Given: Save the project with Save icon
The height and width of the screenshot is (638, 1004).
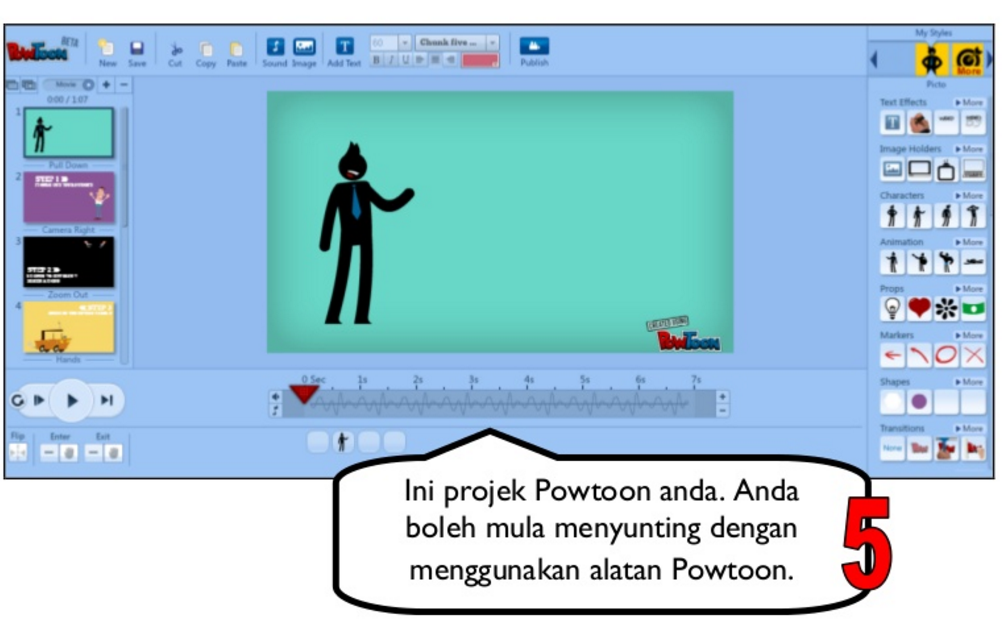Looking at the screenshot, I should (137, 48).
